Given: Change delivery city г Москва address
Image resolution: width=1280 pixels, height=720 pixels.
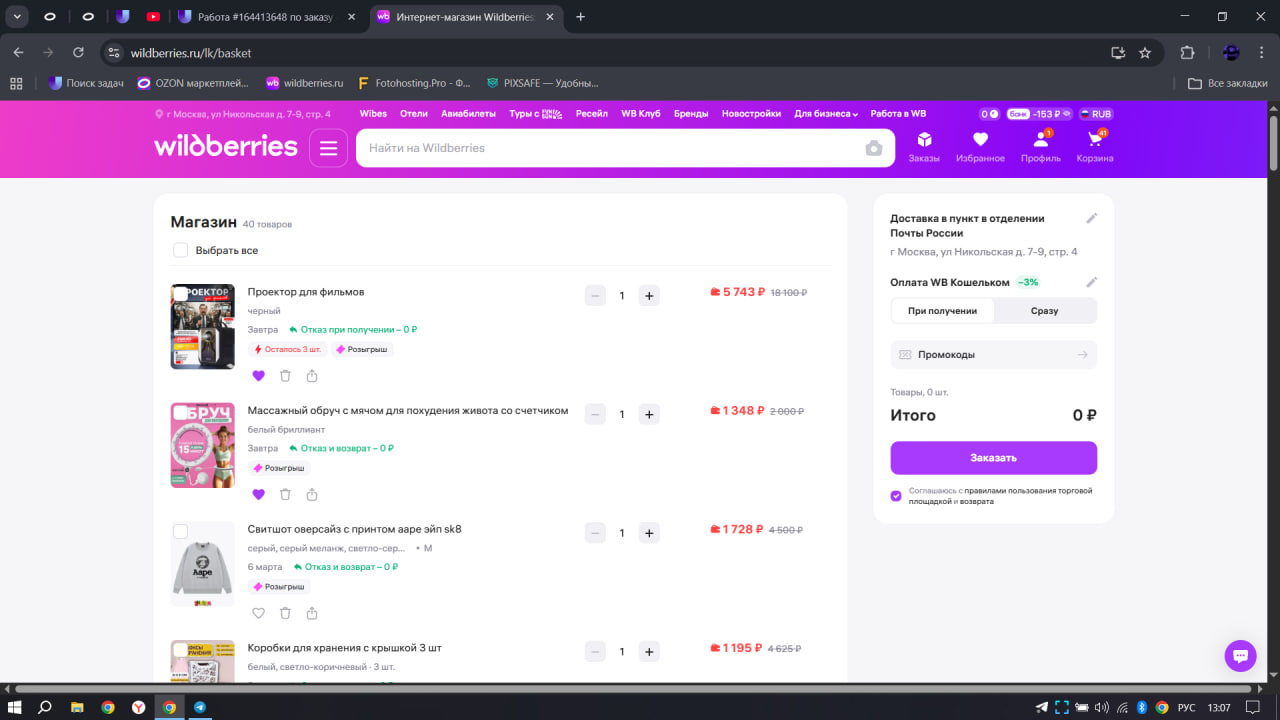Looking at the screenshot, I should tap(243, 114).
